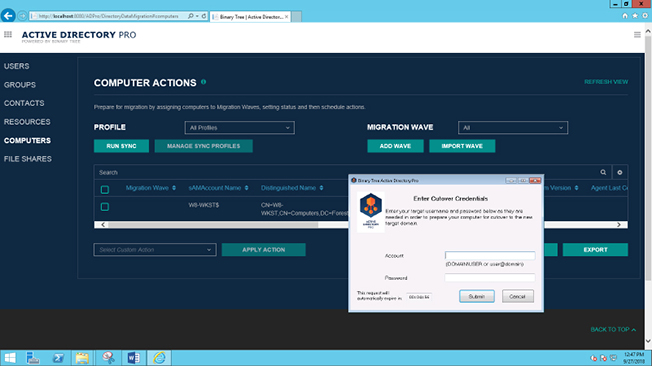Screen dimensions: 652x366
Task: Toggle the select-all checkbox in table header
Action: tap(105, 190)
